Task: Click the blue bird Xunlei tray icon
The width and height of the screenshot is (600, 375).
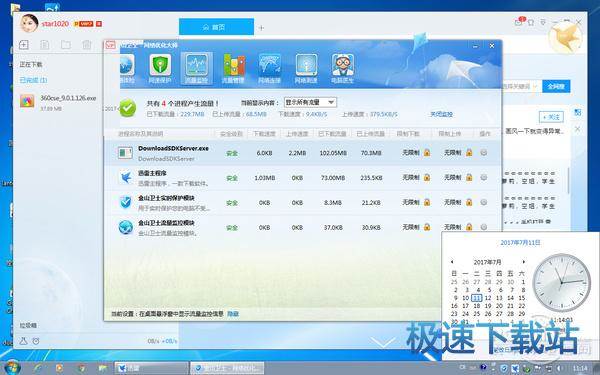Action: point(515,368)
